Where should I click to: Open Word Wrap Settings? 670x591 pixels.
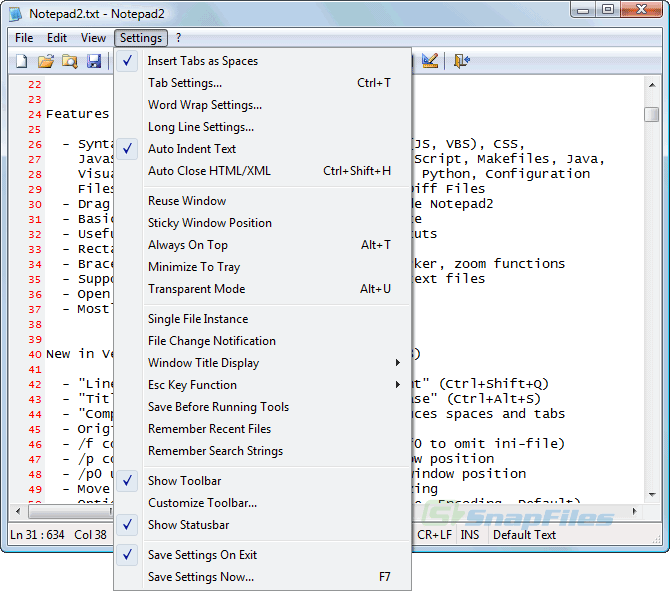pyautogui.click(x=262, y=105)
